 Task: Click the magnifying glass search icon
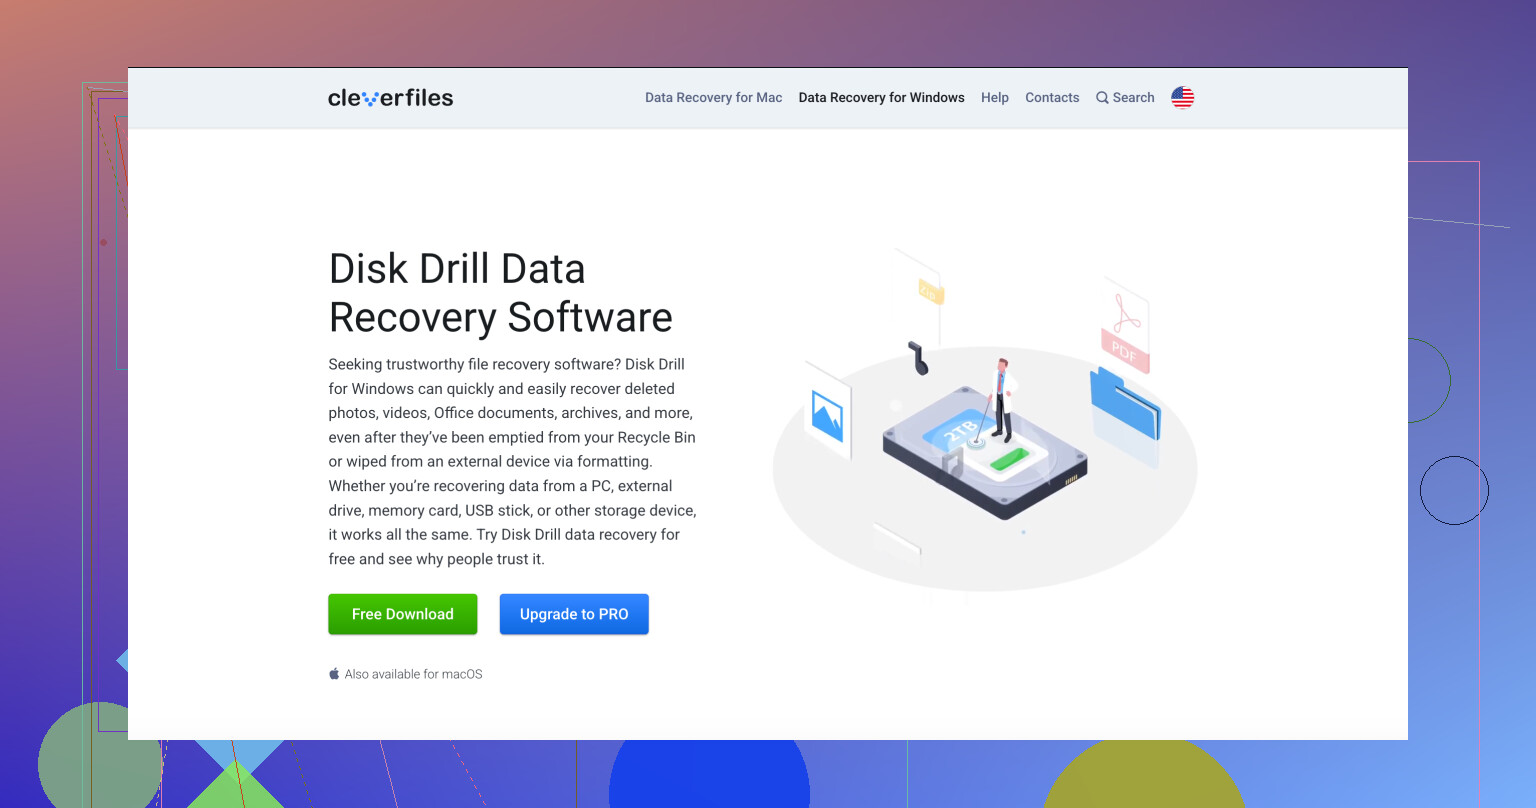point(1102,98)
